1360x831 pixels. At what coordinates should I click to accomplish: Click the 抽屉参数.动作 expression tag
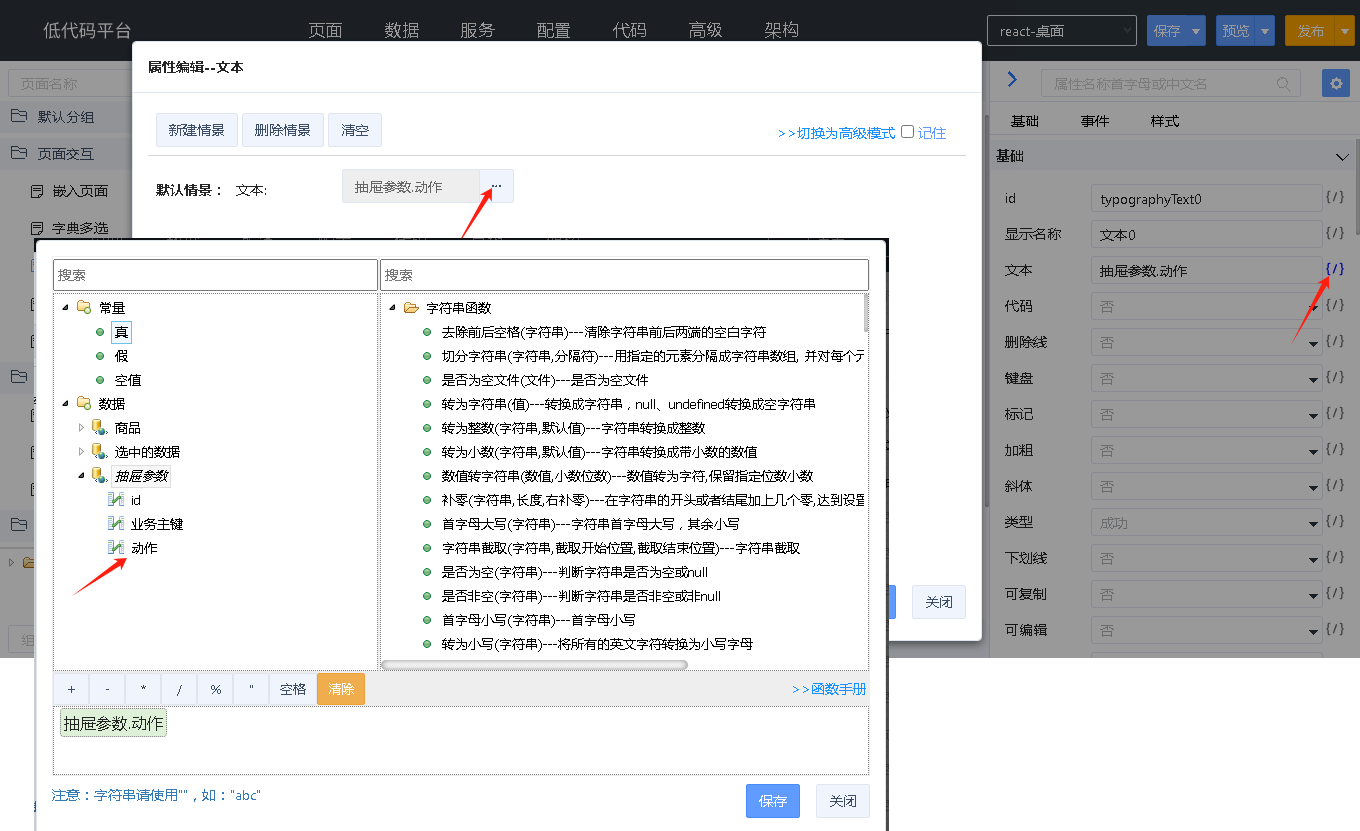tap(113, 724)
